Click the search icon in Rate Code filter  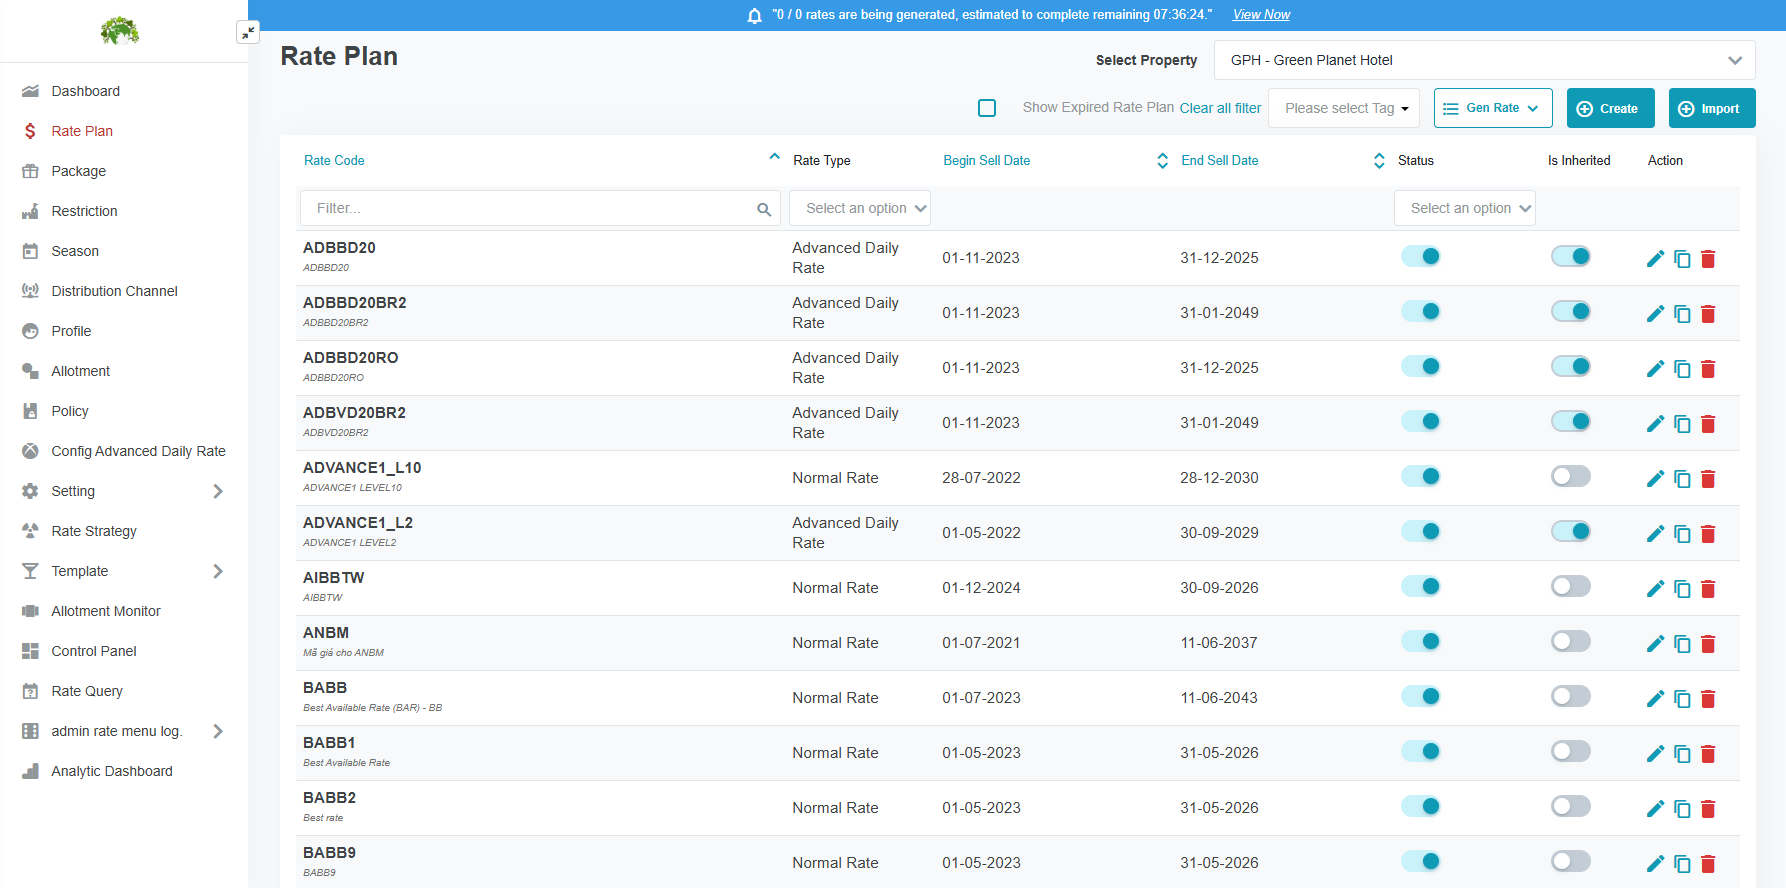click(764, 209)
